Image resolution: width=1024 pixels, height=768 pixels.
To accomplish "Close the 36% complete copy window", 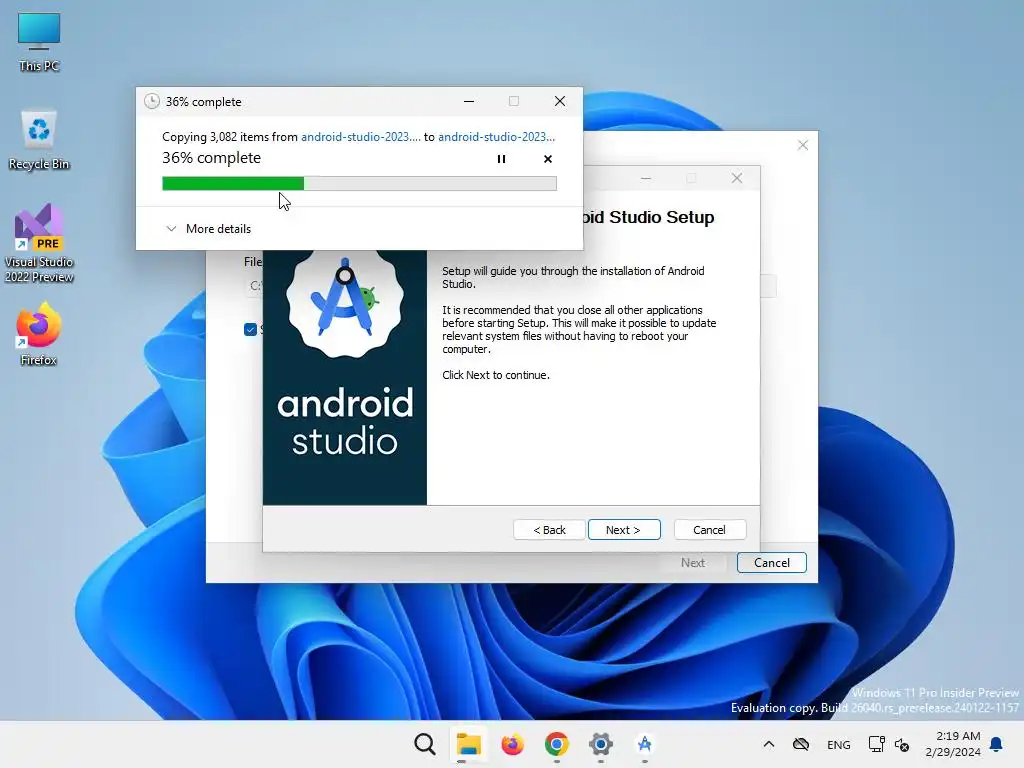I will tap(560, 101).
